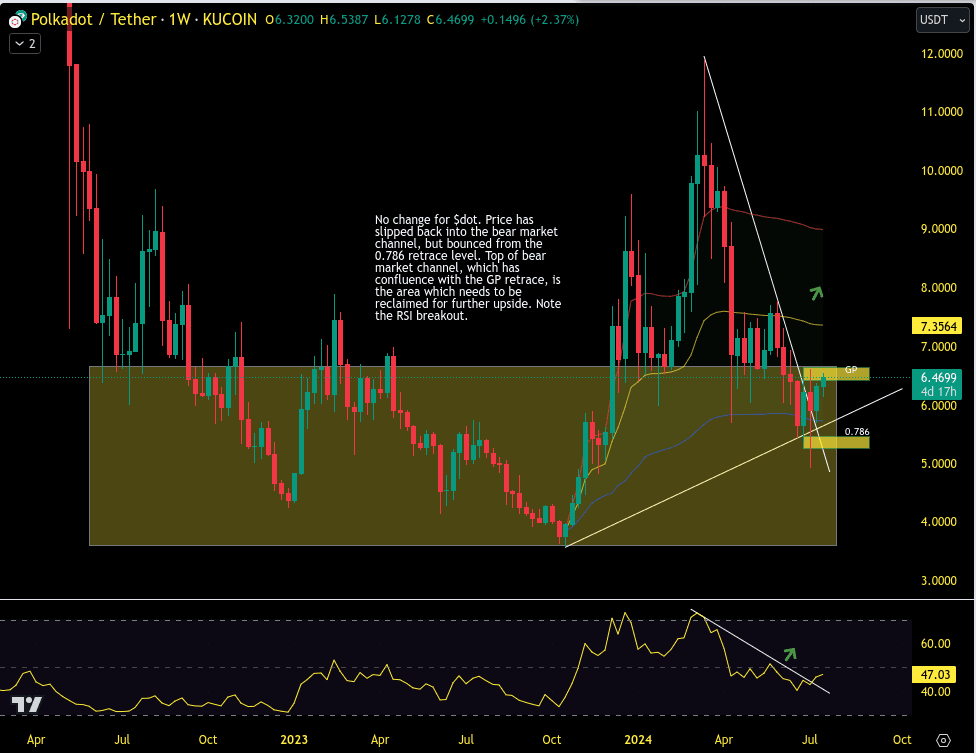Click the yellow RSI value tag 47.03

point(936,675)
